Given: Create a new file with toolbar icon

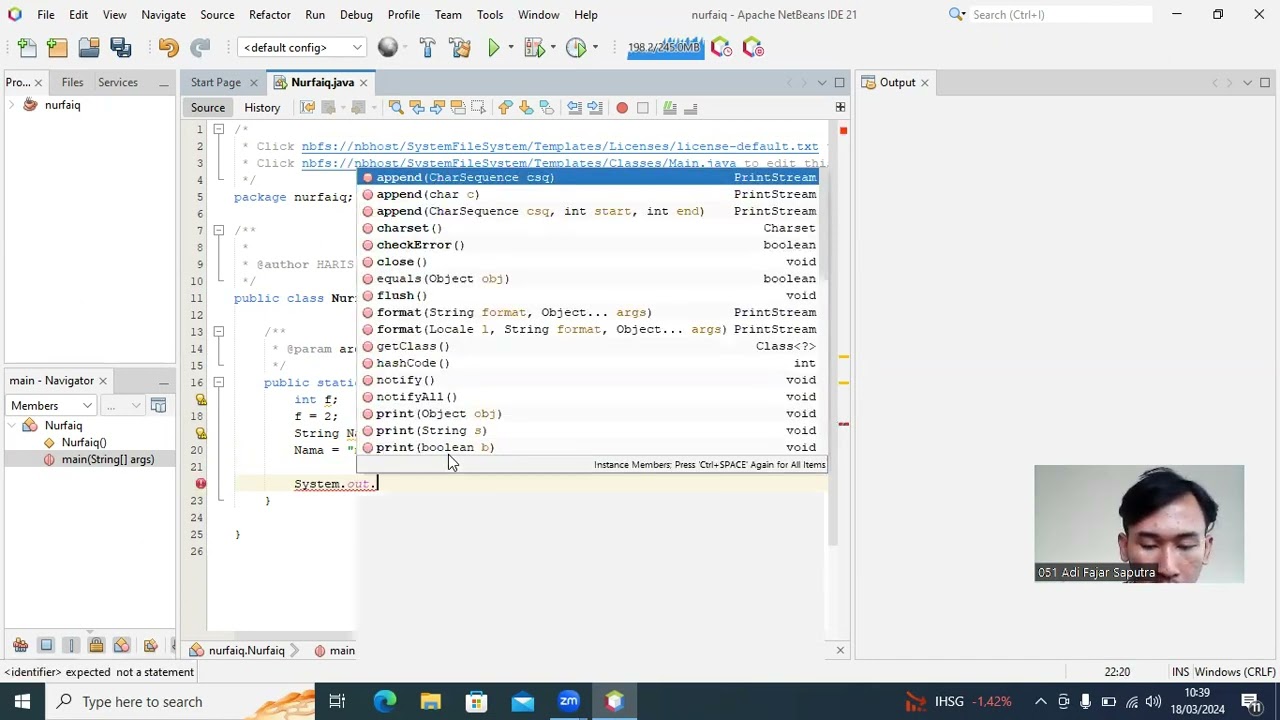Looking at the screenshot, I should [27, 47].
